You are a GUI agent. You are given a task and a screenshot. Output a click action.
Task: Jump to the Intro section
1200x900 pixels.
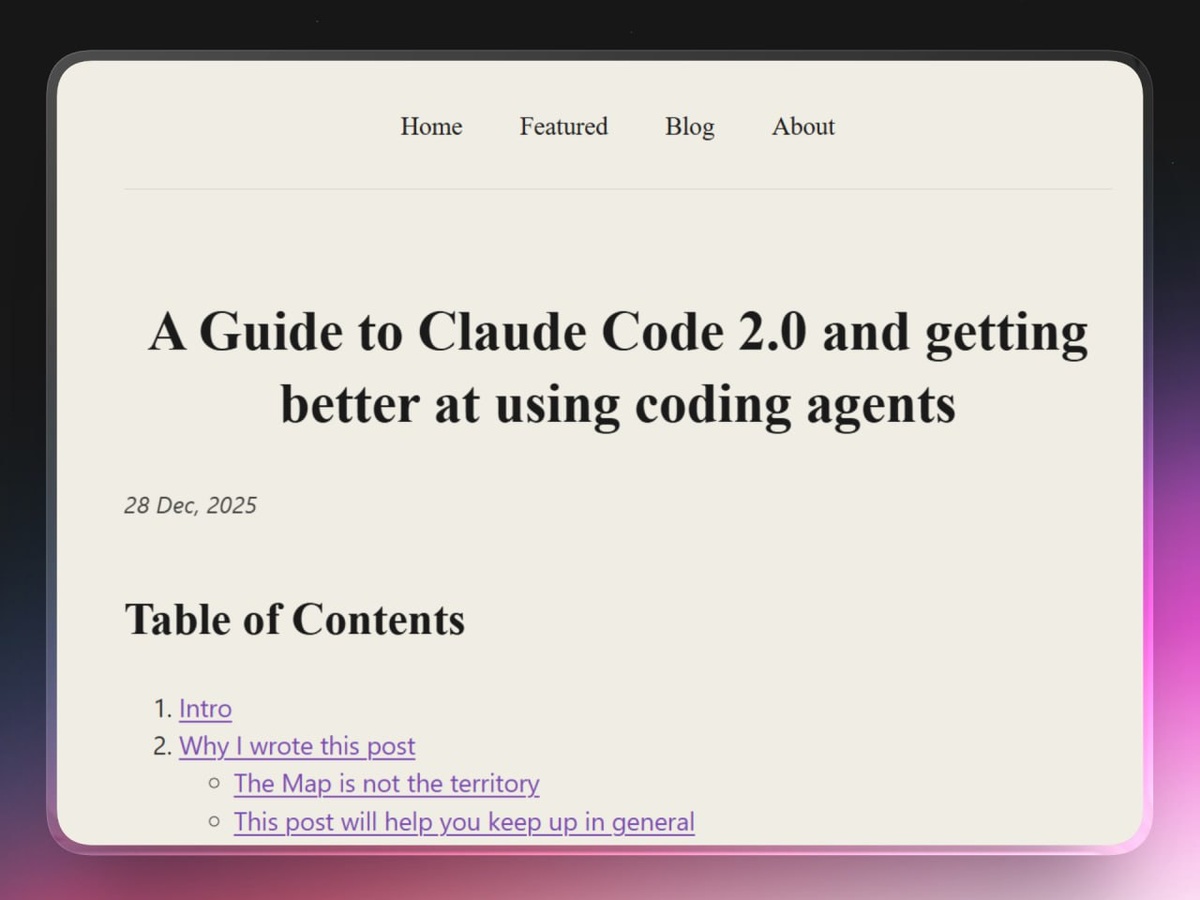tap(205, 709)
